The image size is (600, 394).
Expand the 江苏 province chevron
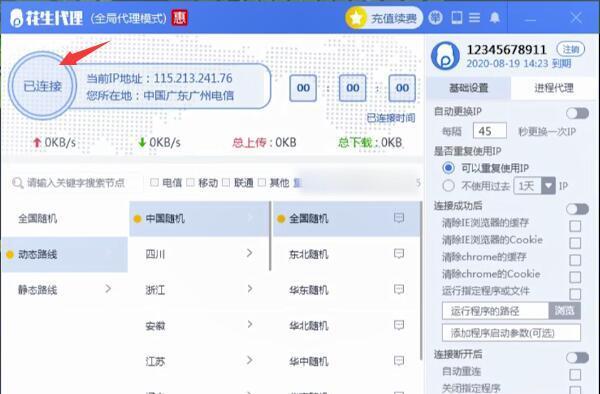click(x=249, y=360)
